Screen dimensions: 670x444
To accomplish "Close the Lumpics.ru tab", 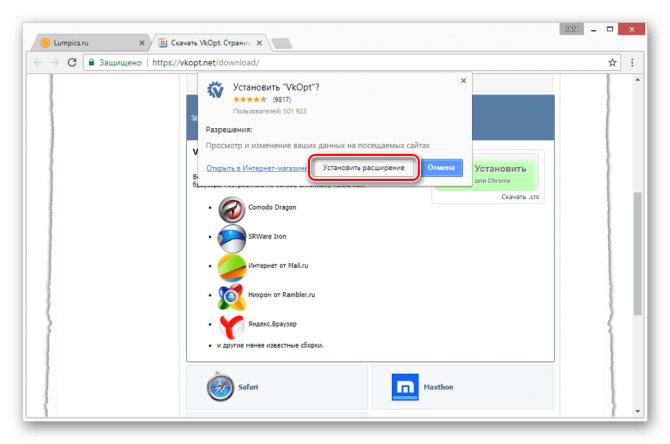I will click(142, 43).
